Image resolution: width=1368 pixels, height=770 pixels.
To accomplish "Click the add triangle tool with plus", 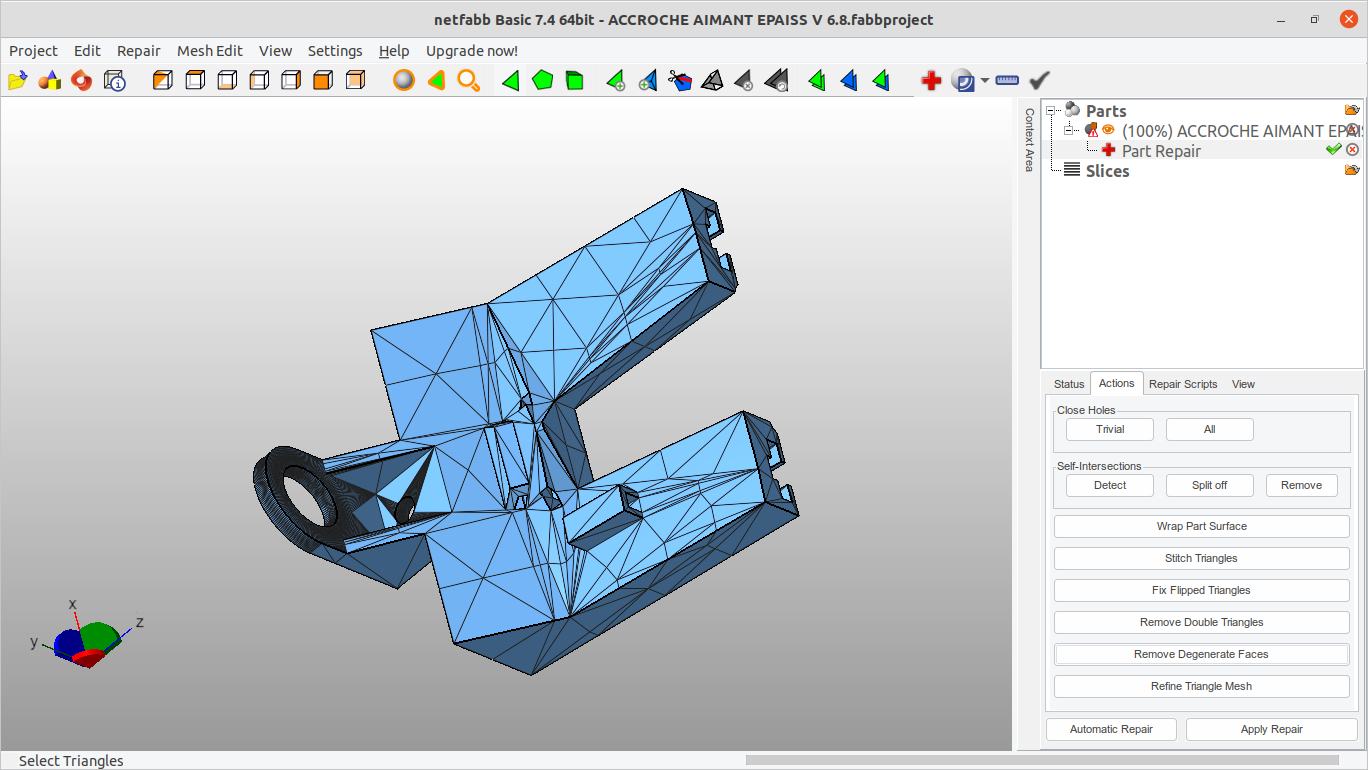I will pyautogui.click(x=616, y=81).
